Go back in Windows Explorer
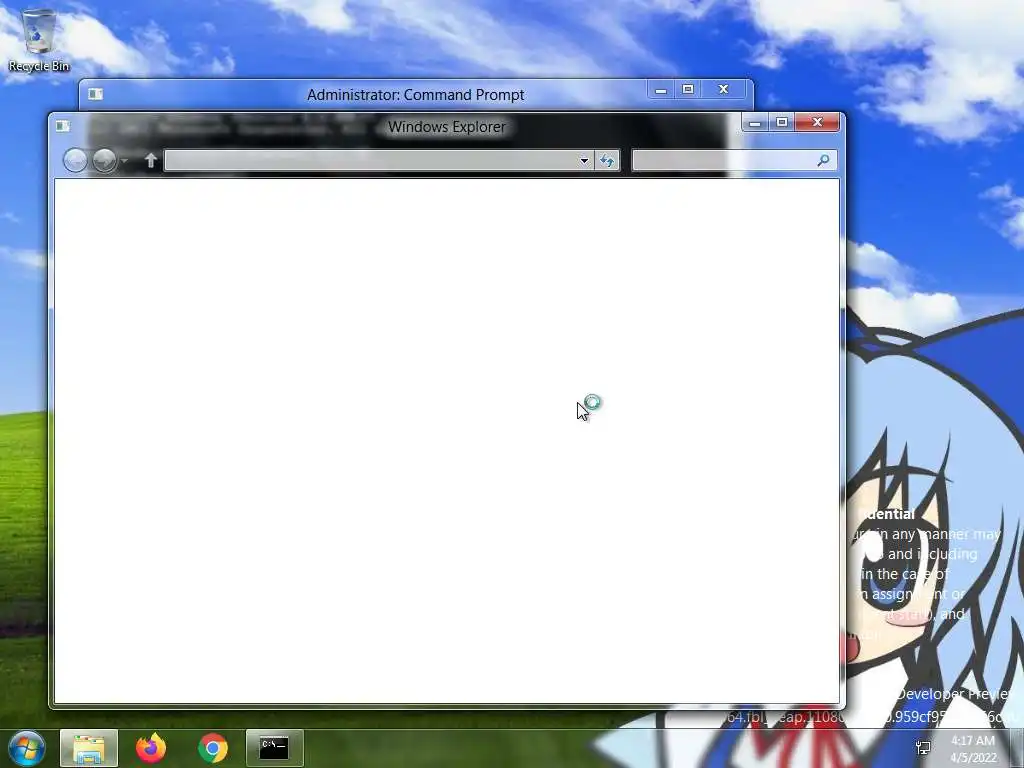 coord(75,160)
